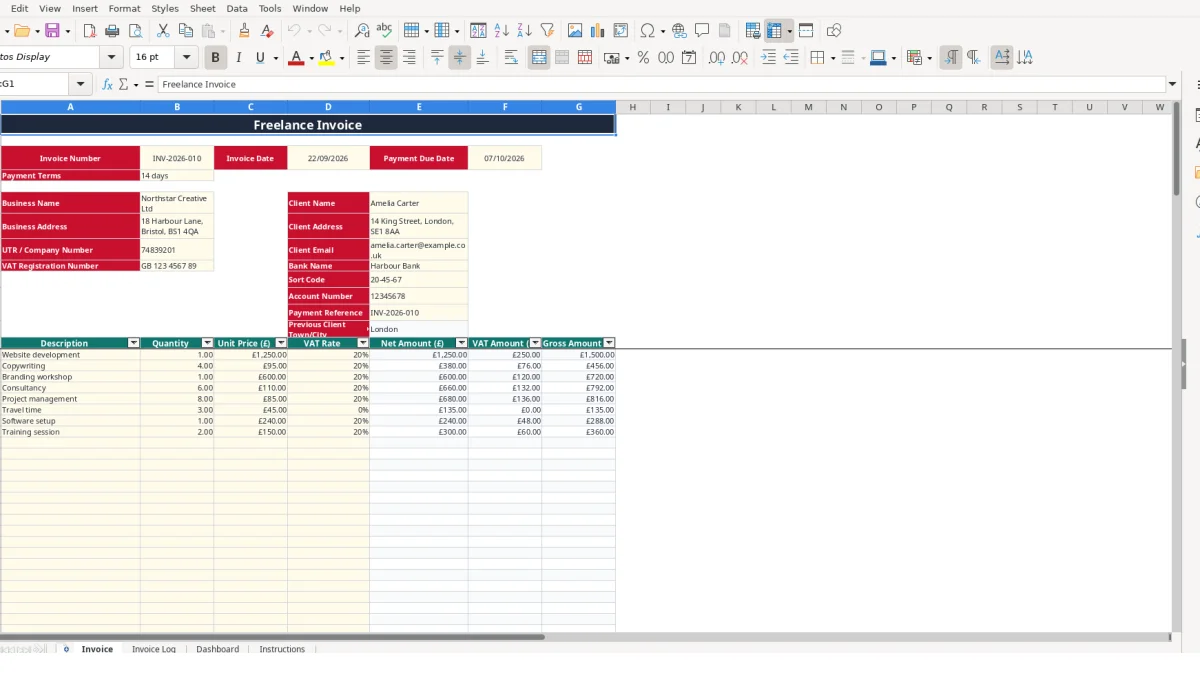The image size is (1200, 675).
Task: Toggle freeze rows and columns
Action: (774, 31)
